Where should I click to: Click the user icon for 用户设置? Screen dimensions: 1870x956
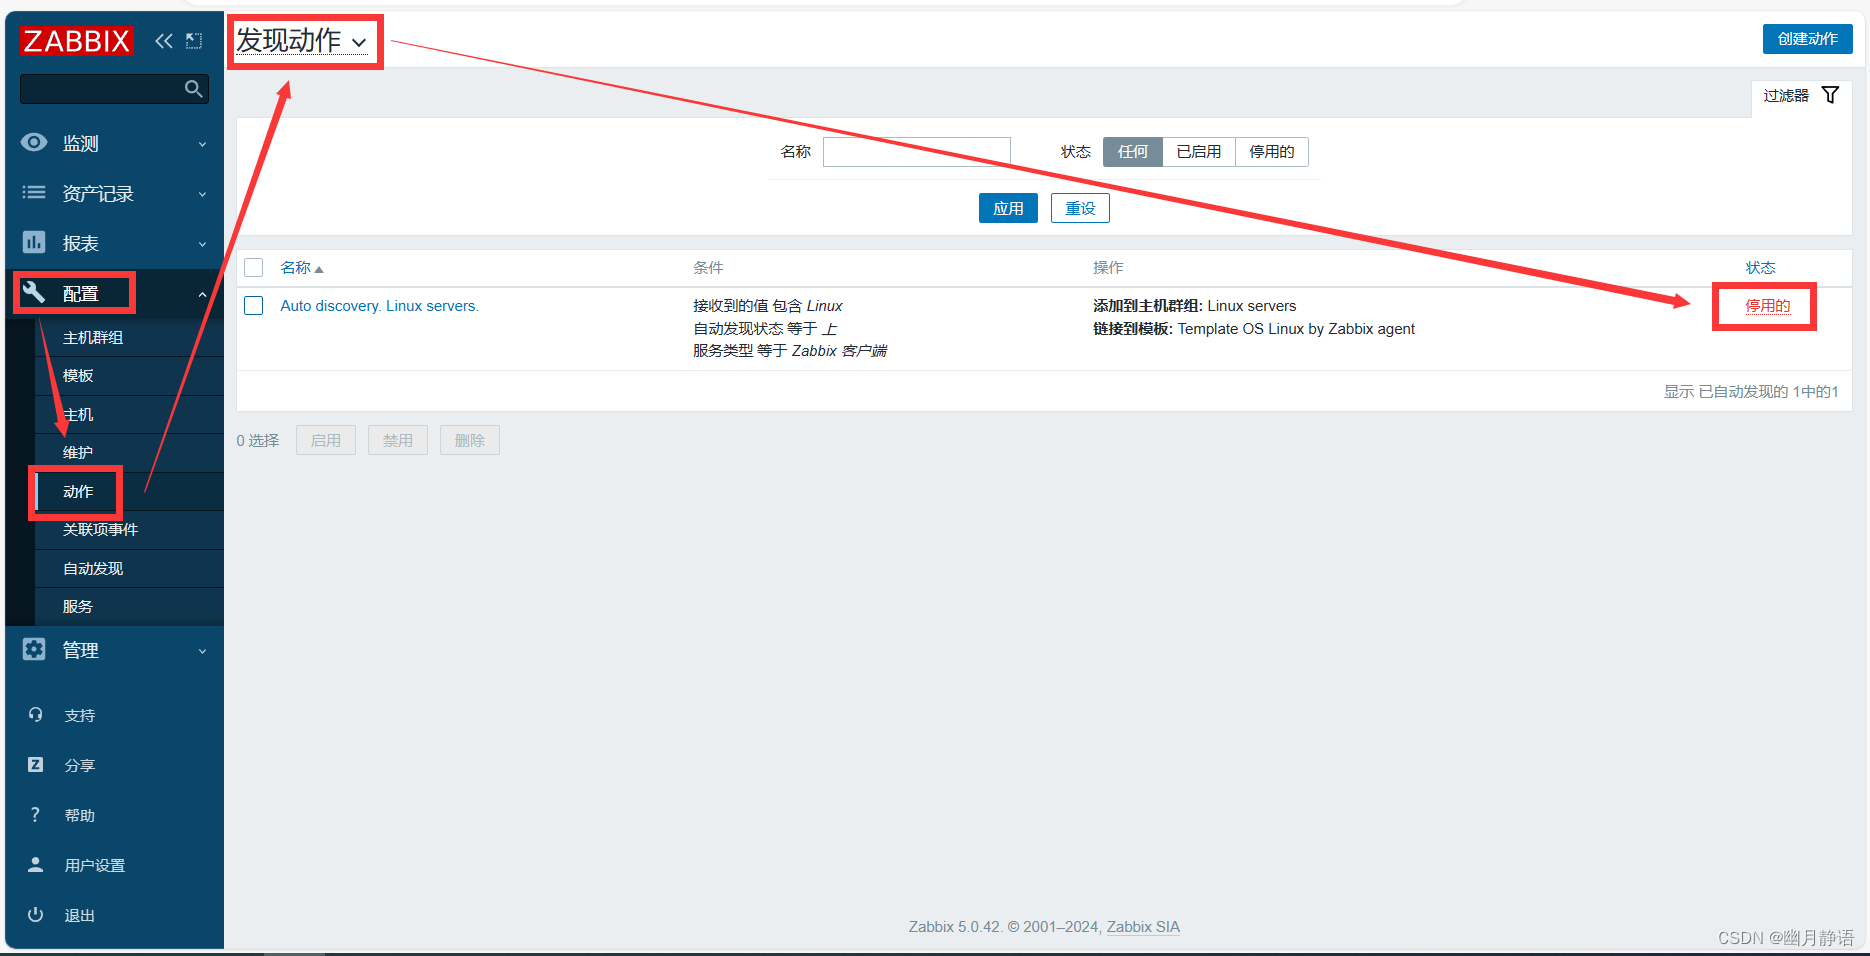tap(36, 865)
